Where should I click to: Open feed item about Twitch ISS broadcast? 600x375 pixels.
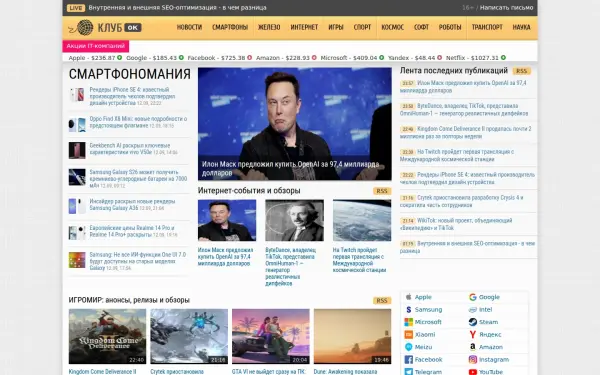coord(457,155)
